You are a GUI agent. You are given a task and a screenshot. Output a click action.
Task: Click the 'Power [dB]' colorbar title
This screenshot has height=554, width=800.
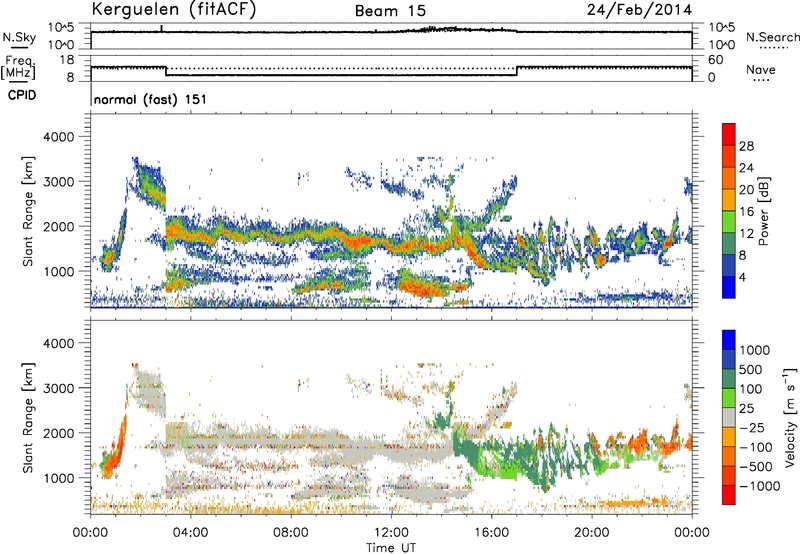pos(763,211)
